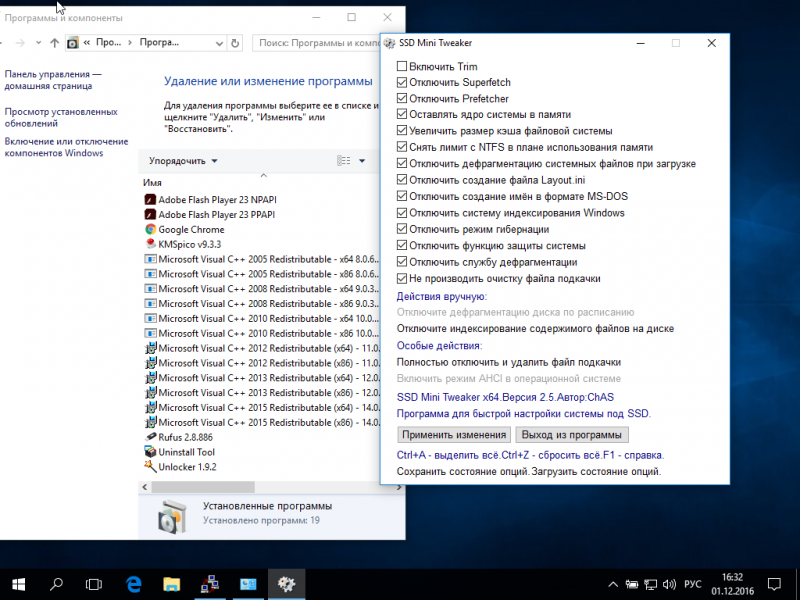Click the horizontal scrollbar thumb in program list
The height and width of the screenshot is (600, 800).
[x=203, y=487]
